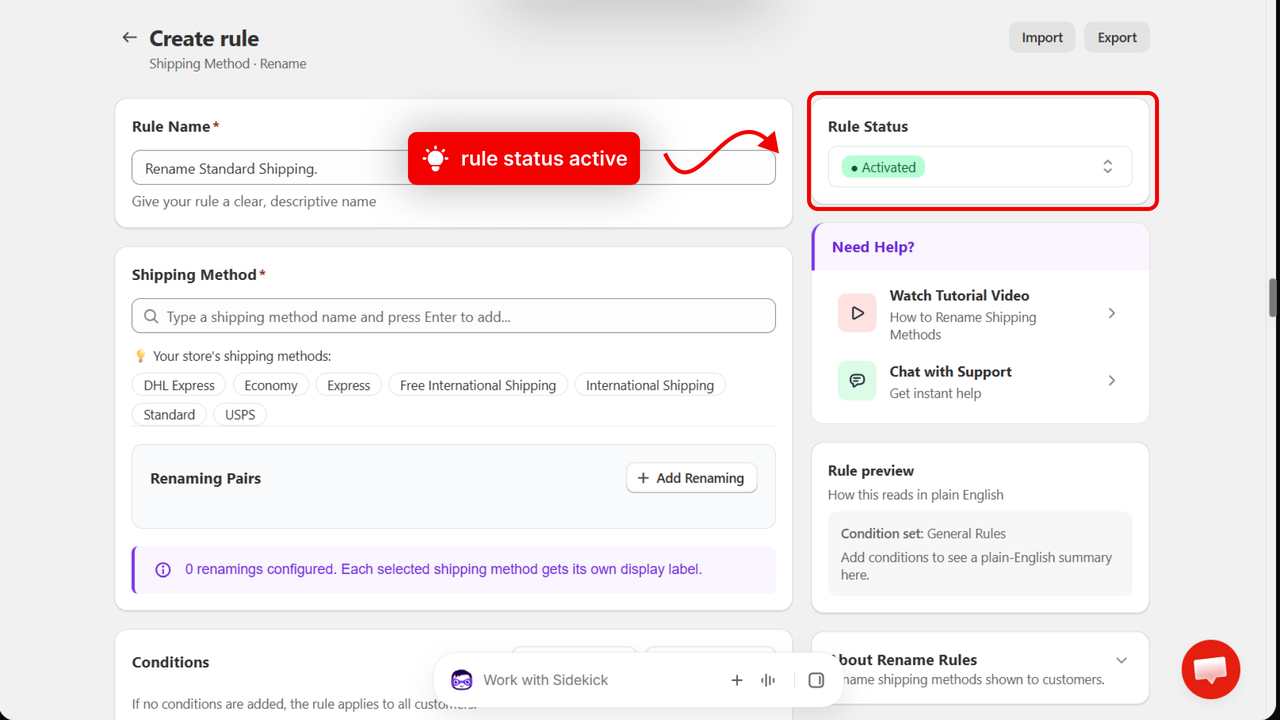Click the chevron next to Chat with Support

click(1112, 380)
